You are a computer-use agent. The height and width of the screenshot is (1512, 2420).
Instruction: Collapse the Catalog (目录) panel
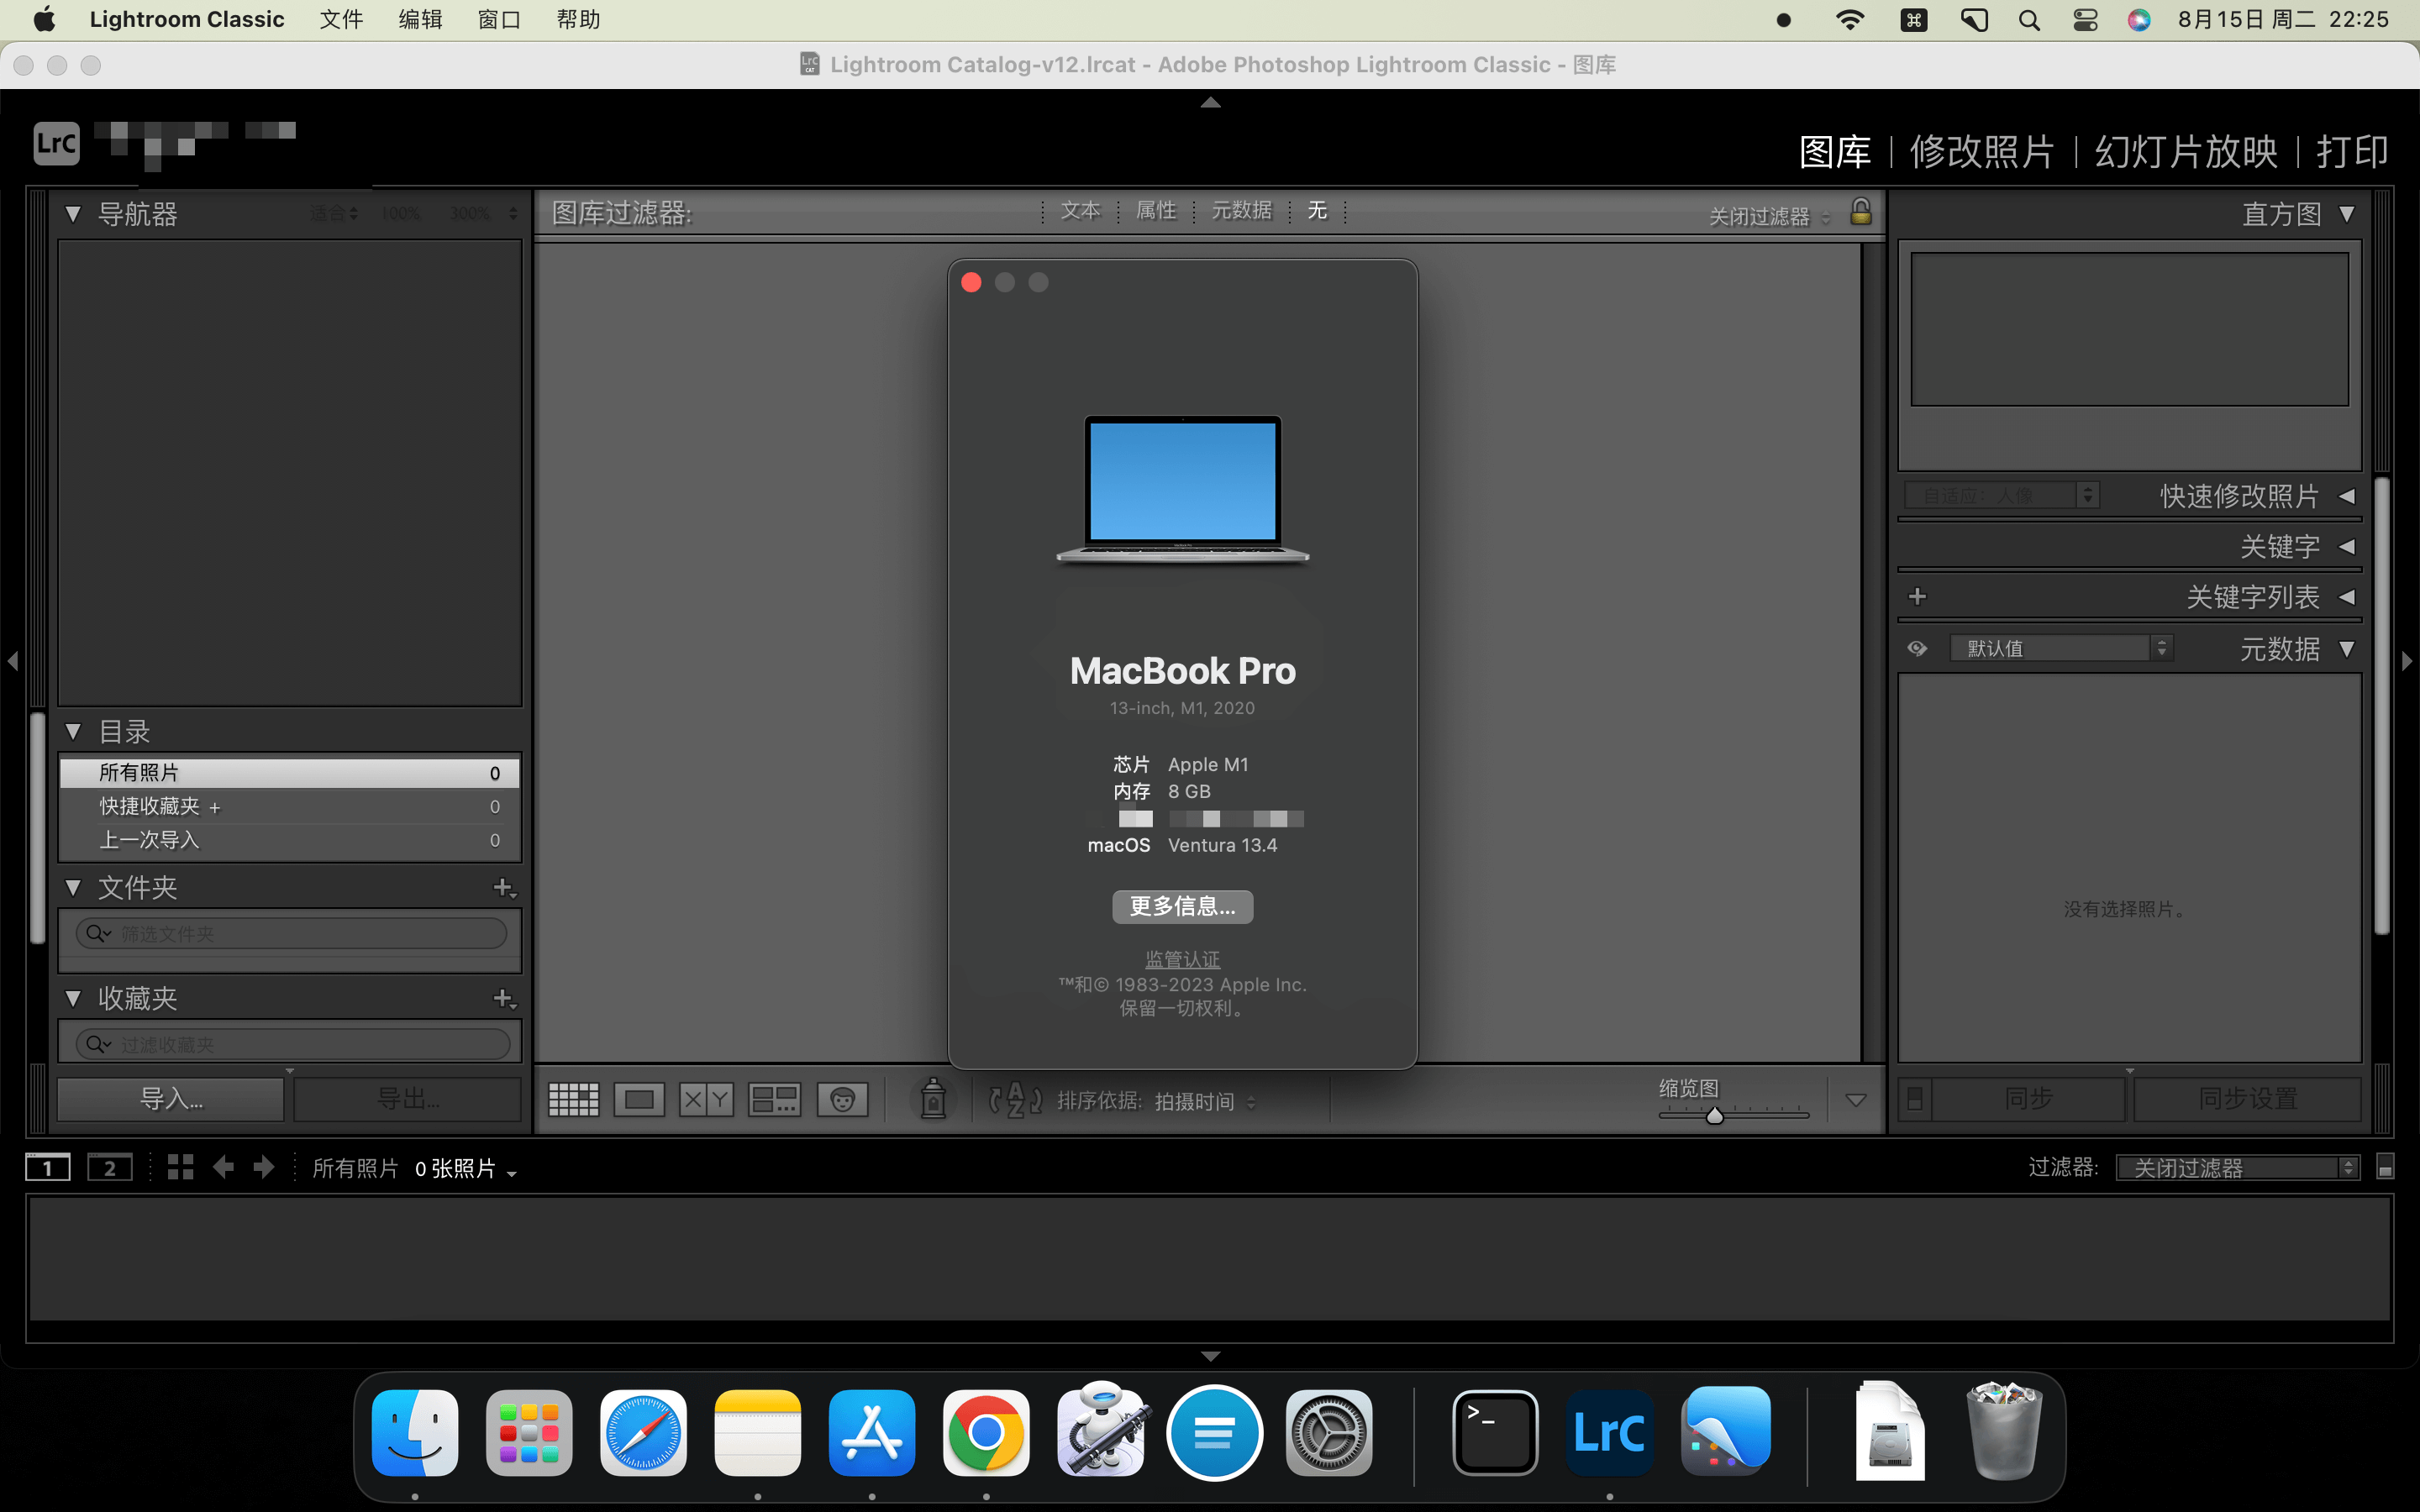[73, 732]
